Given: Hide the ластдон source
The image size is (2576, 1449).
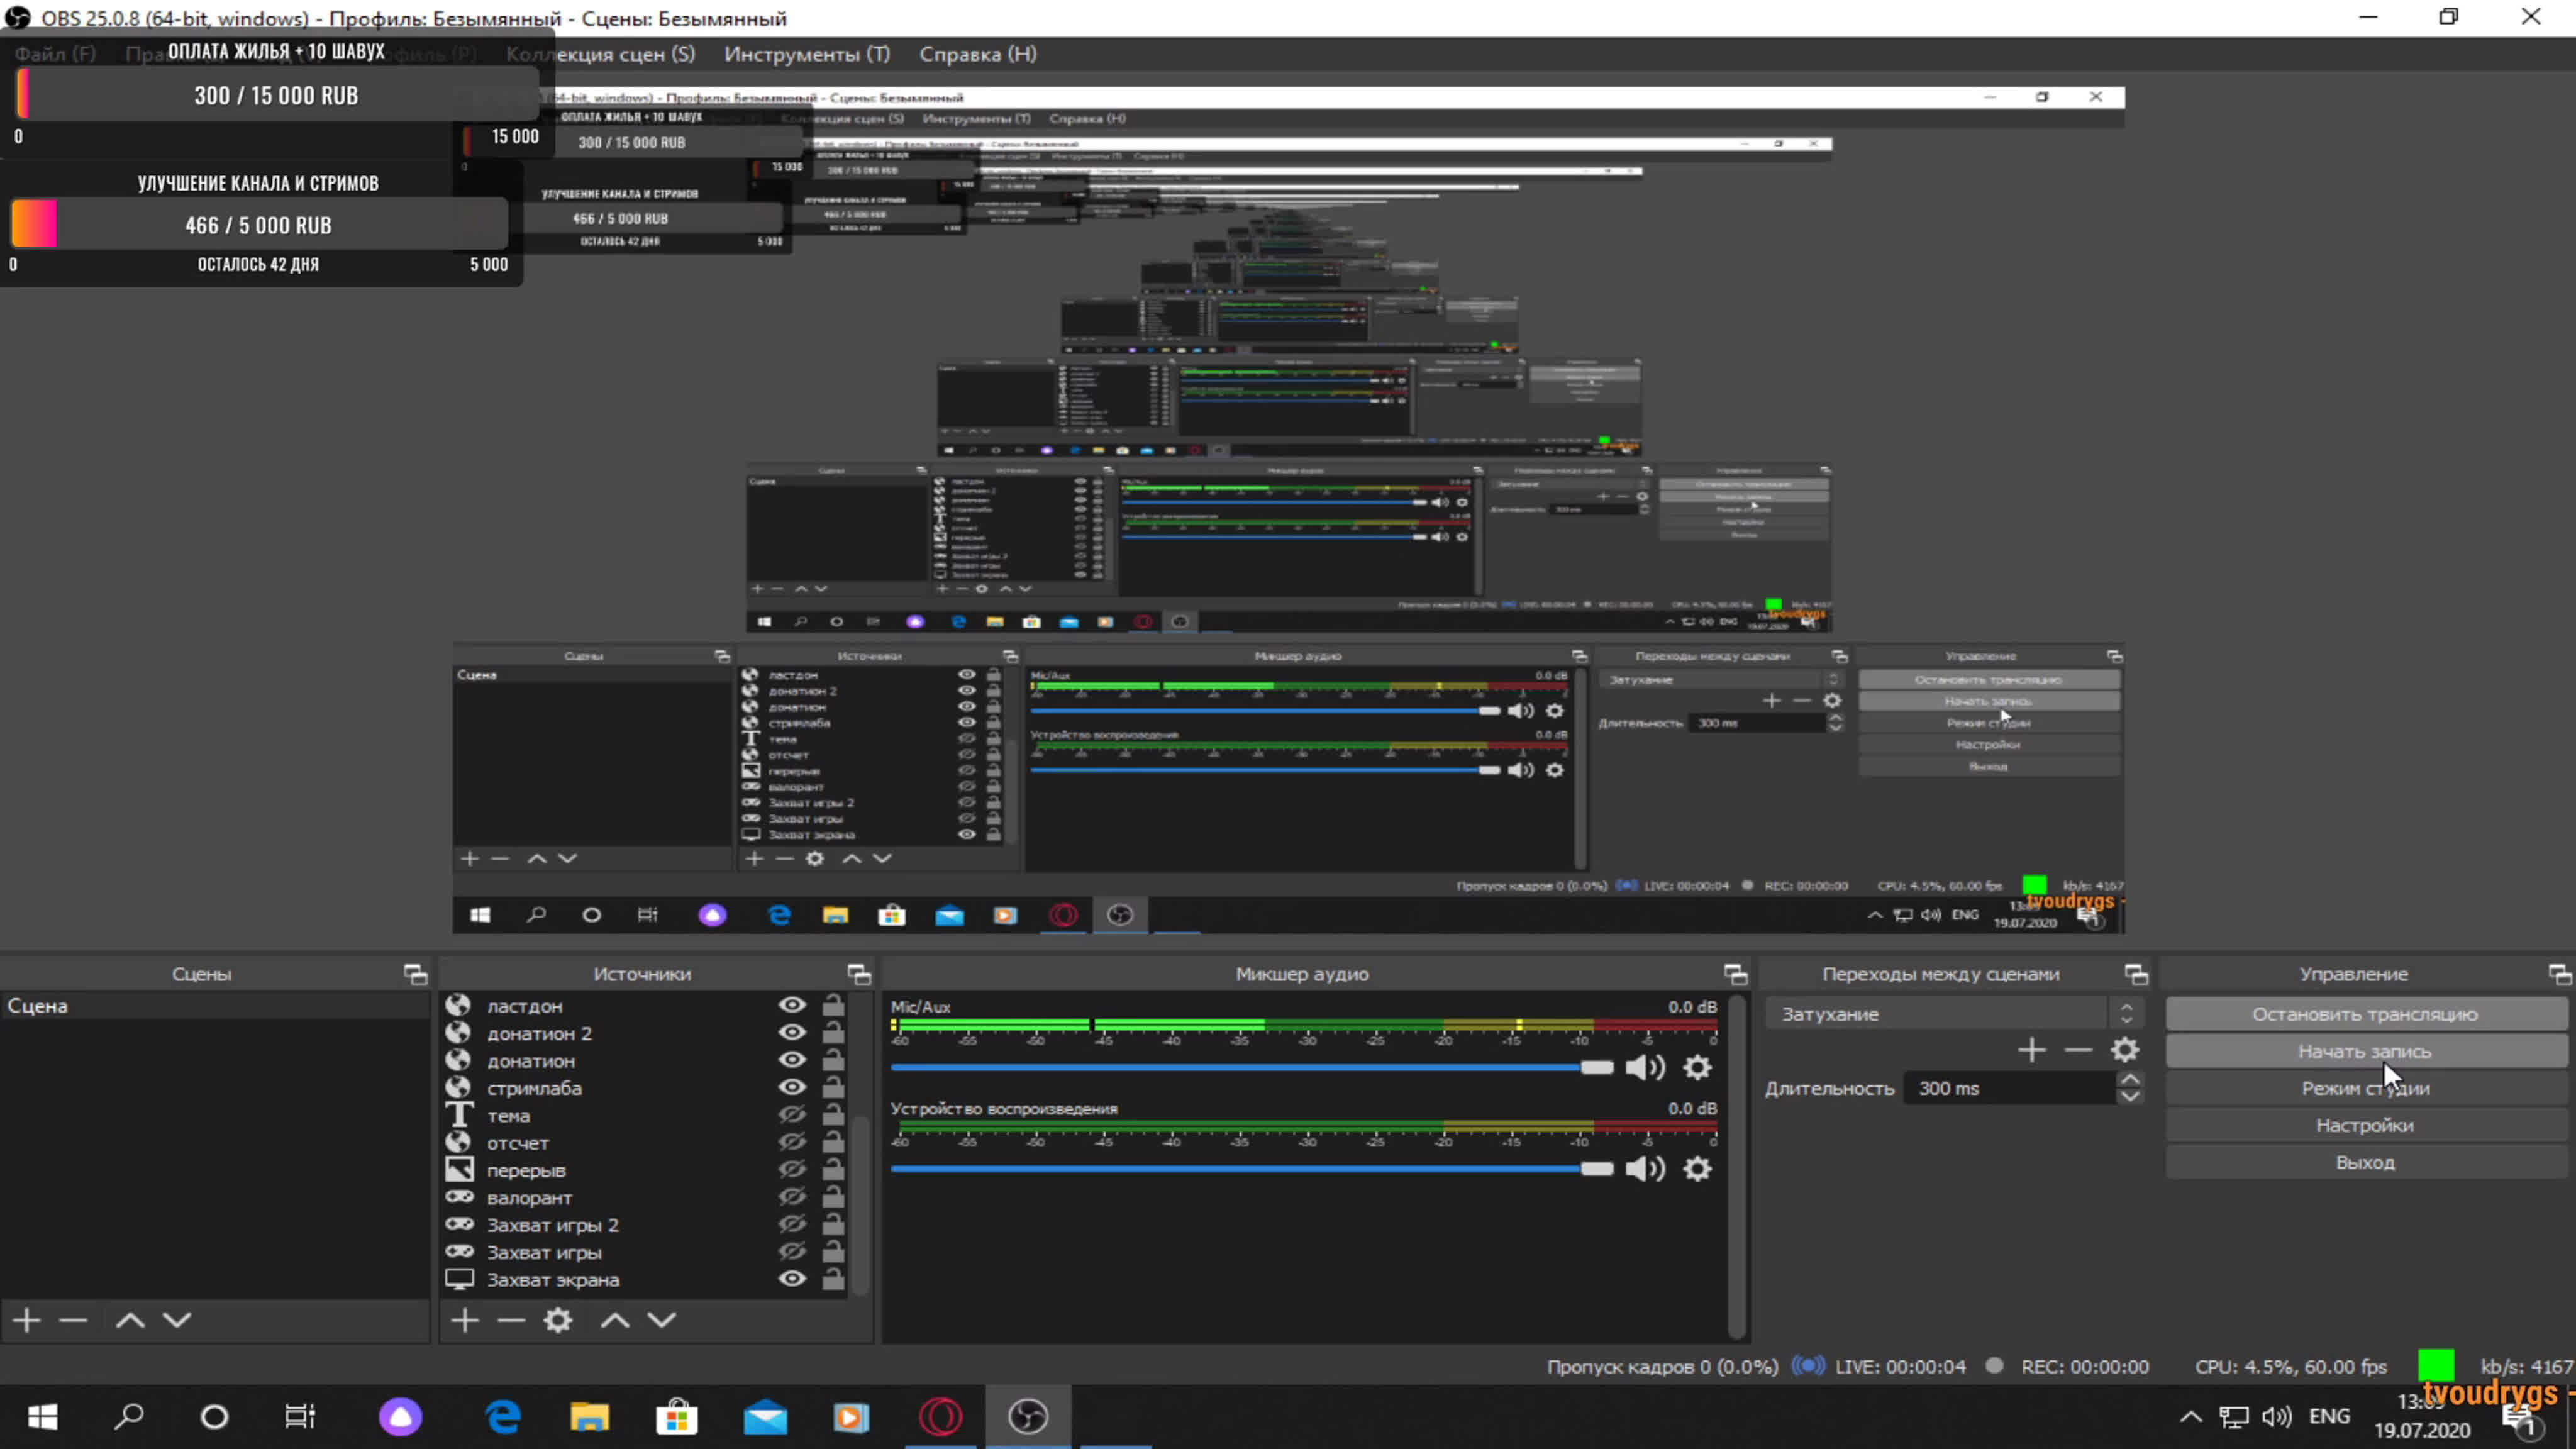Looking at the screenshot, I should click(792, 1005).
